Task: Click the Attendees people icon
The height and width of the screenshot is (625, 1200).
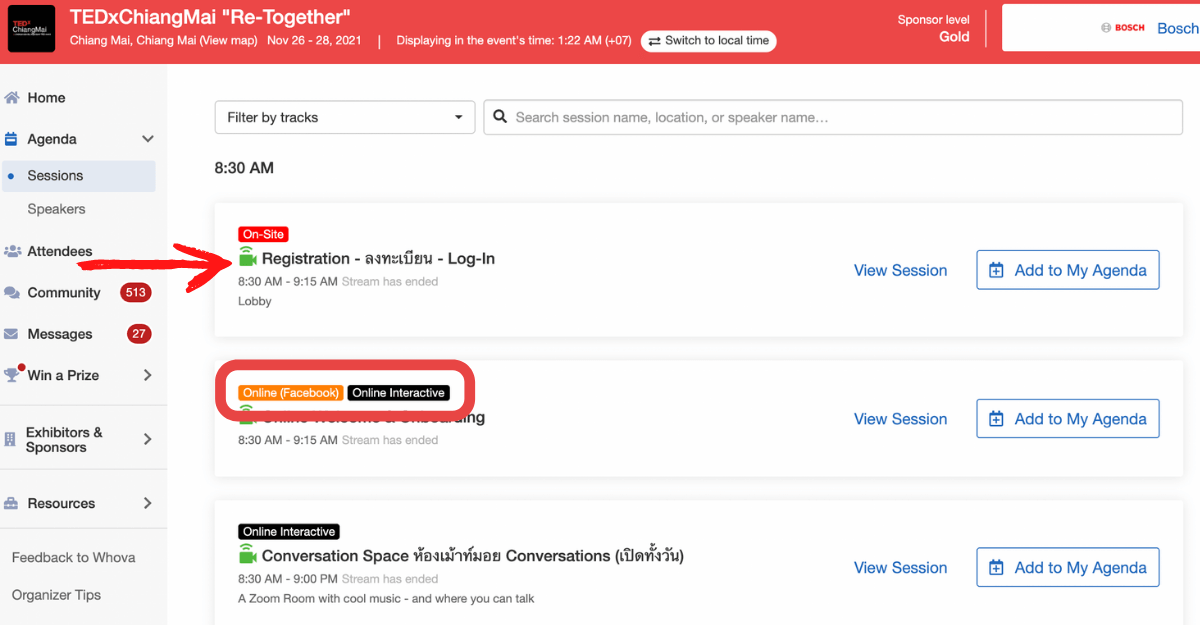Action: pyautogui.click(x=12, y=251)
